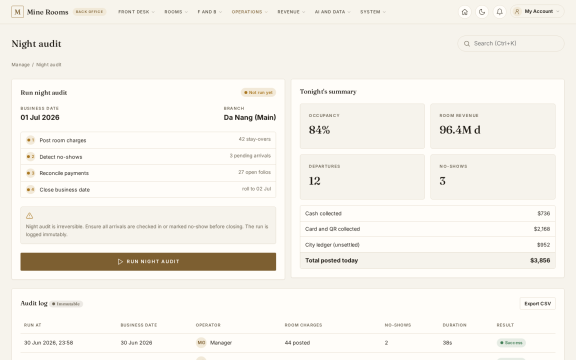Click the Result column header
The width and height of the screenshot is (576, 360).
click(x=505, y=325)
